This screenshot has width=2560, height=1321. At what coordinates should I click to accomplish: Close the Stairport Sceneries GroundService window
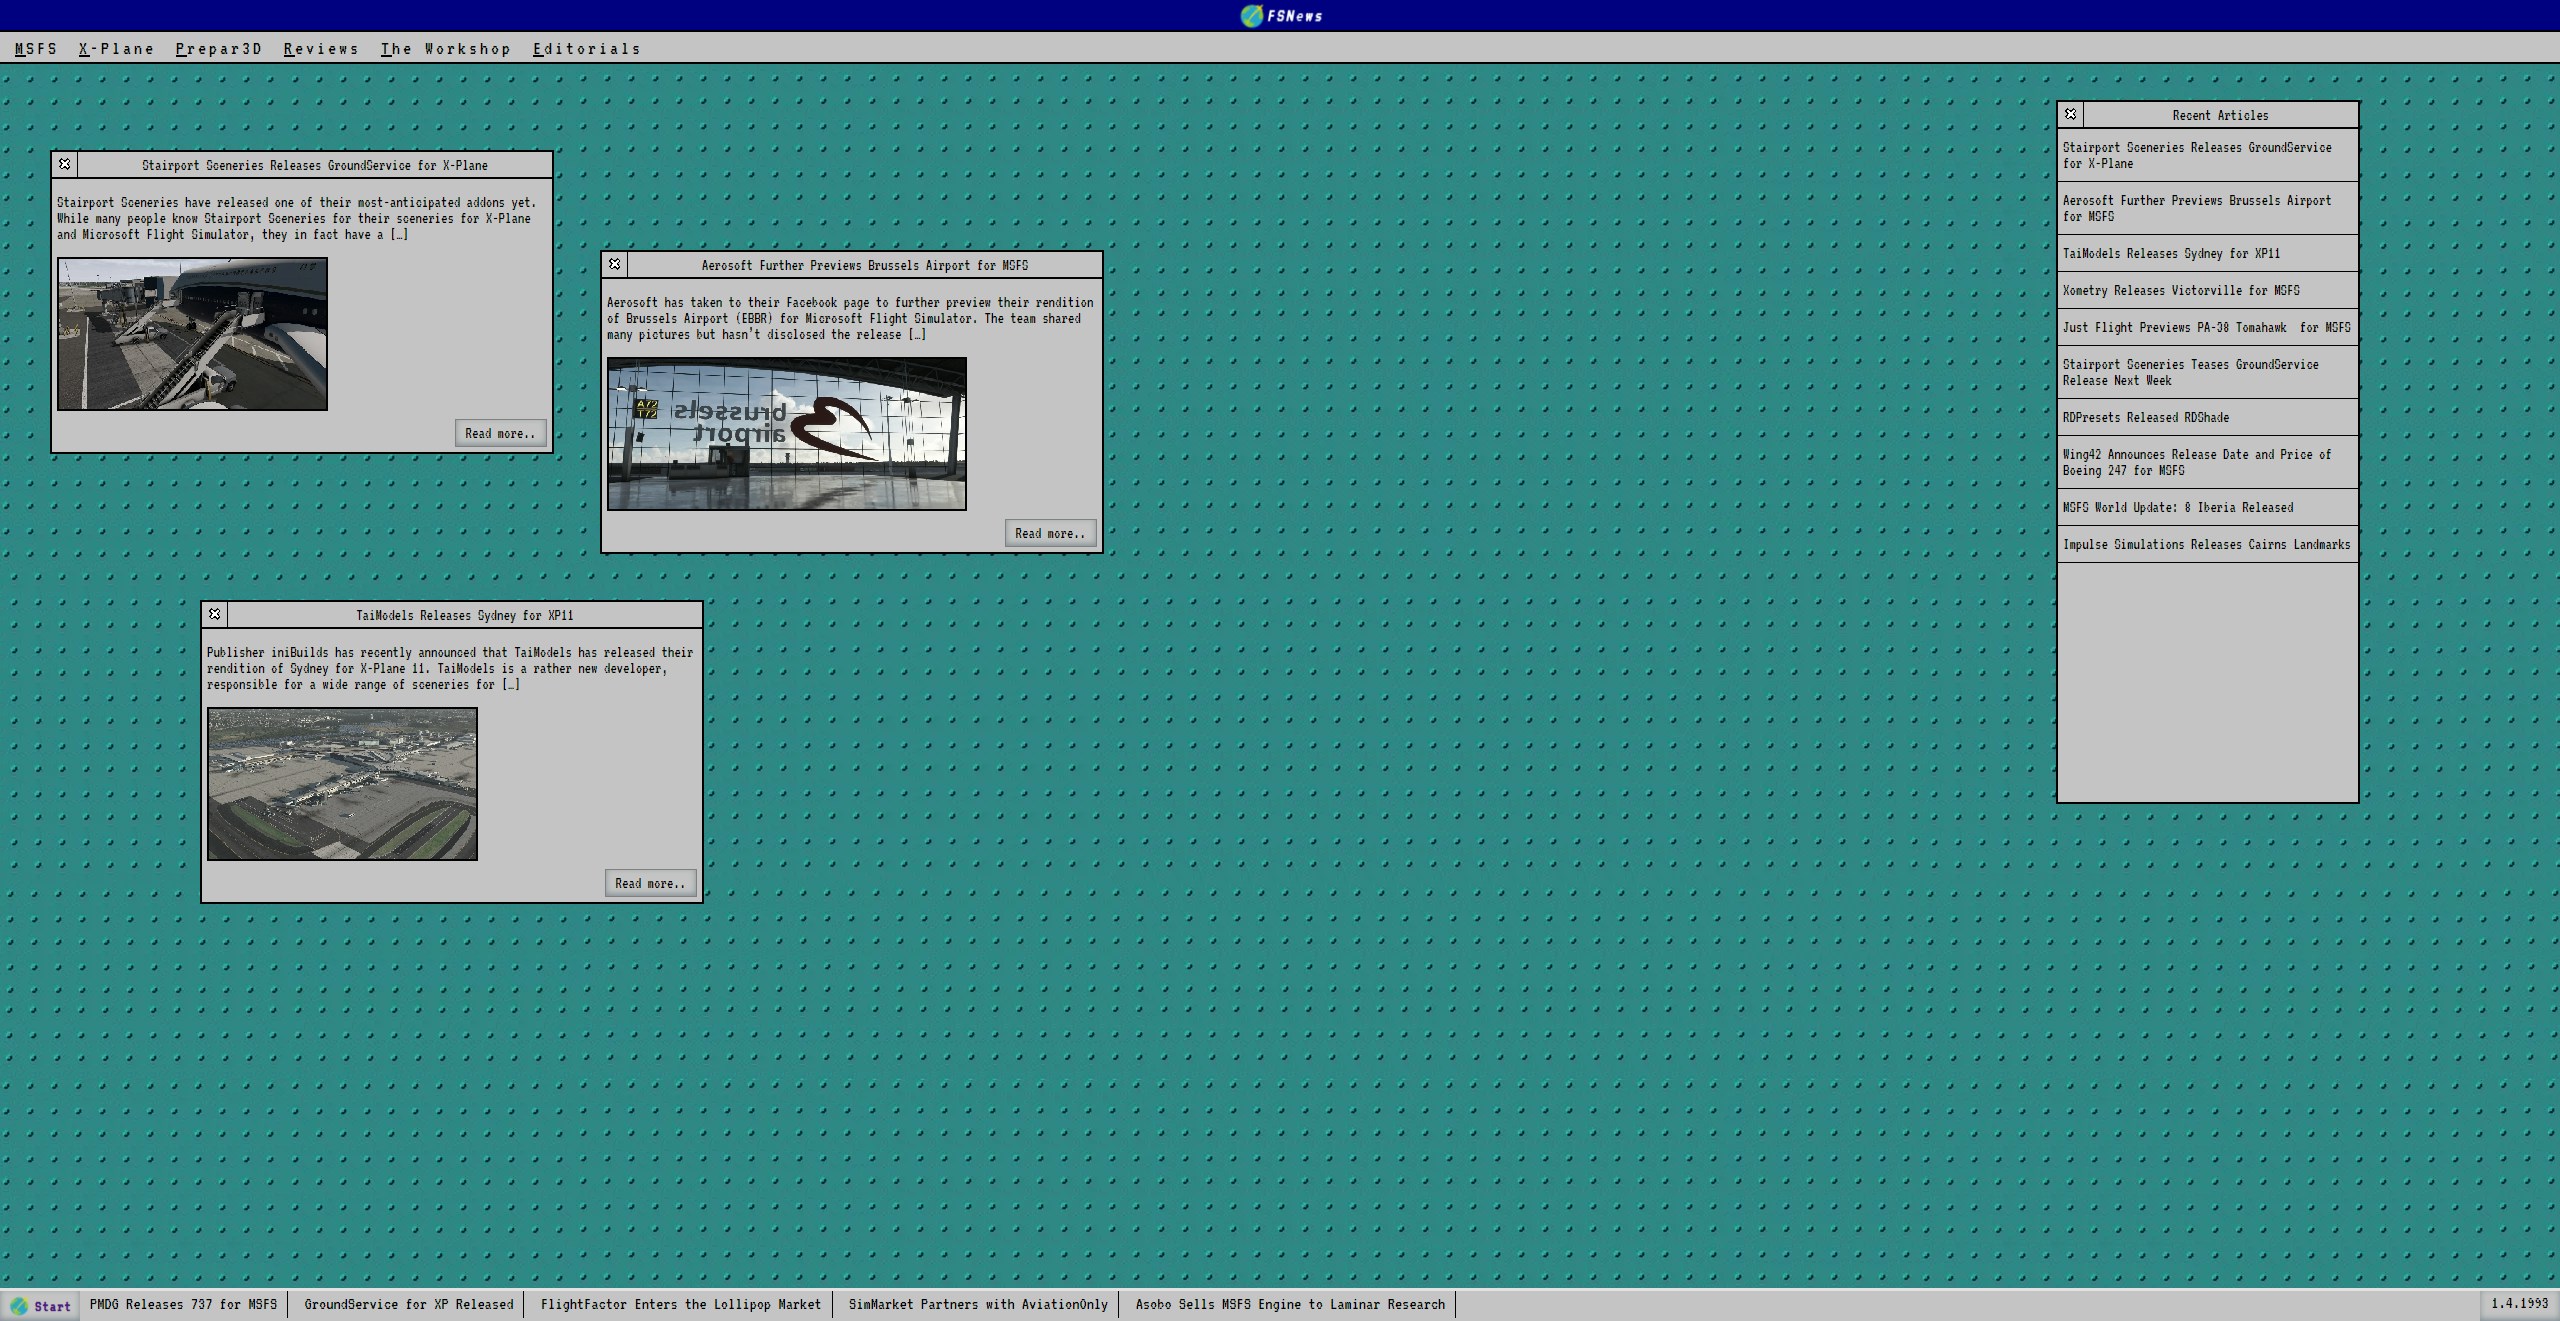pyautogui.click(x=65, y=164)
